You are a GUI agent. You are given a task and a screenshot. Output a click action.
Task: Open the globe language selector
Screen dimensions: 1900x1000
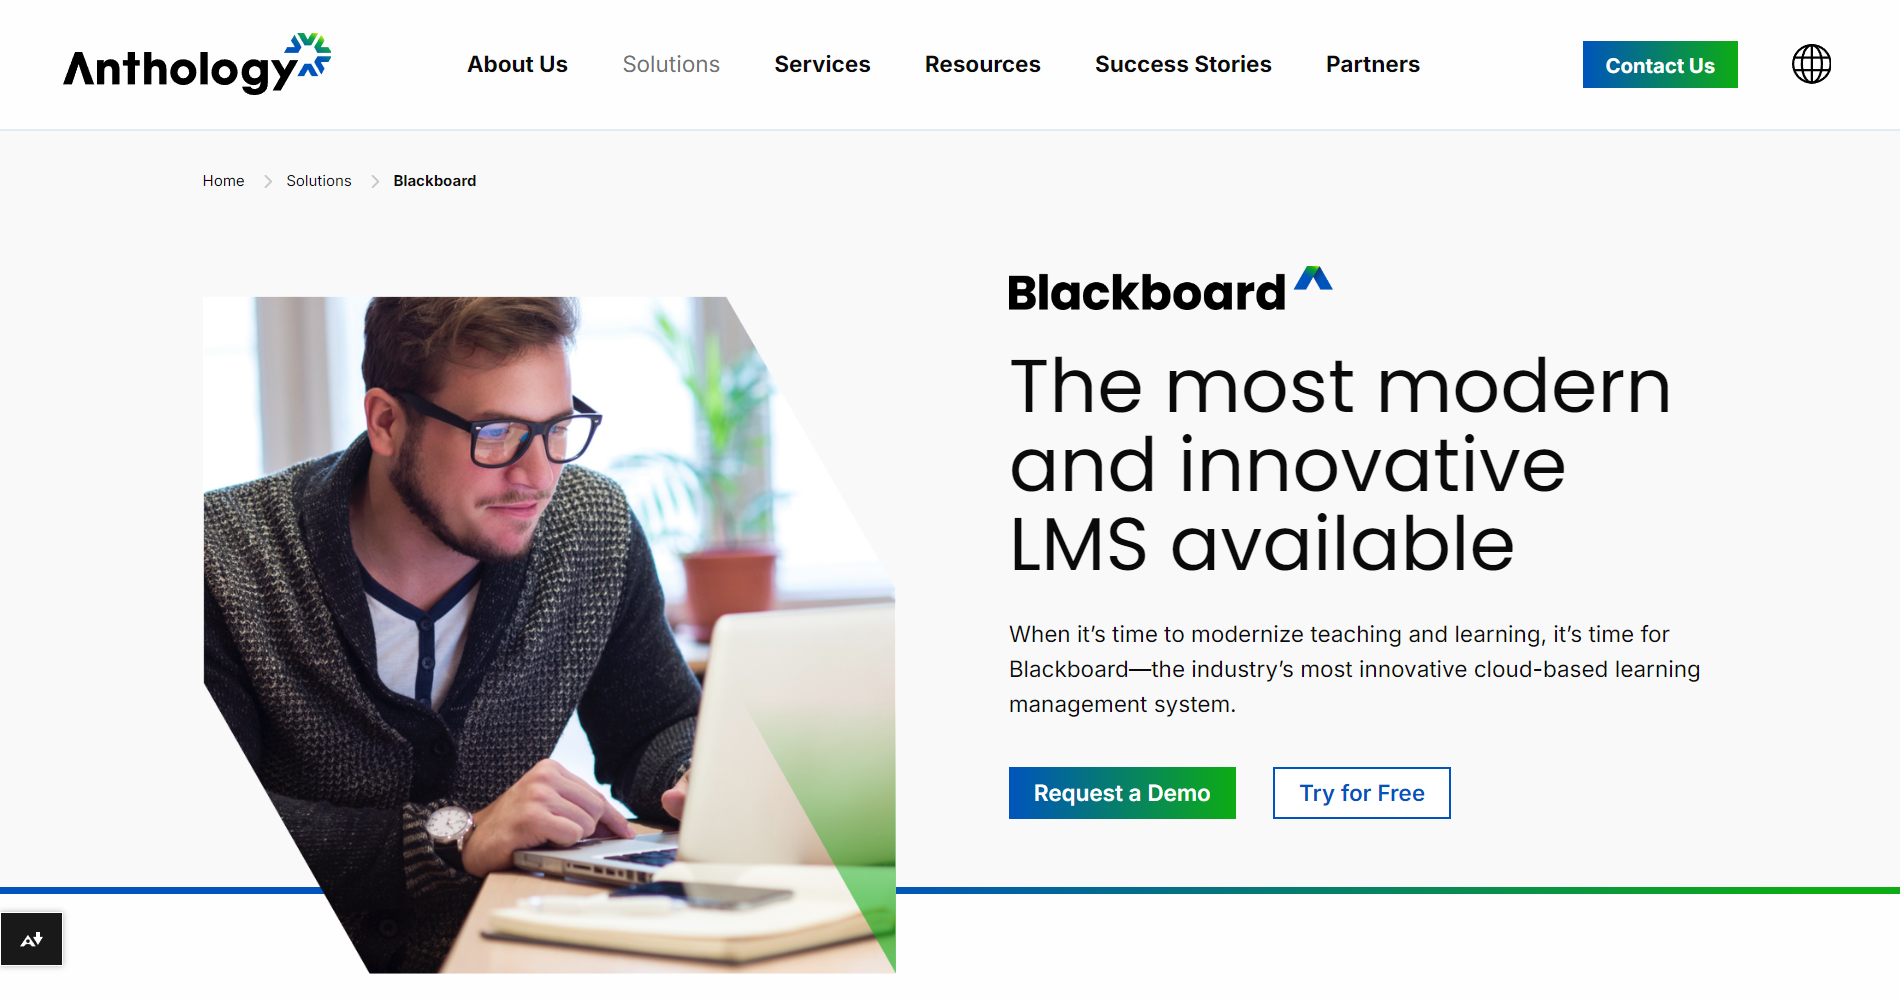(1811, 64)
